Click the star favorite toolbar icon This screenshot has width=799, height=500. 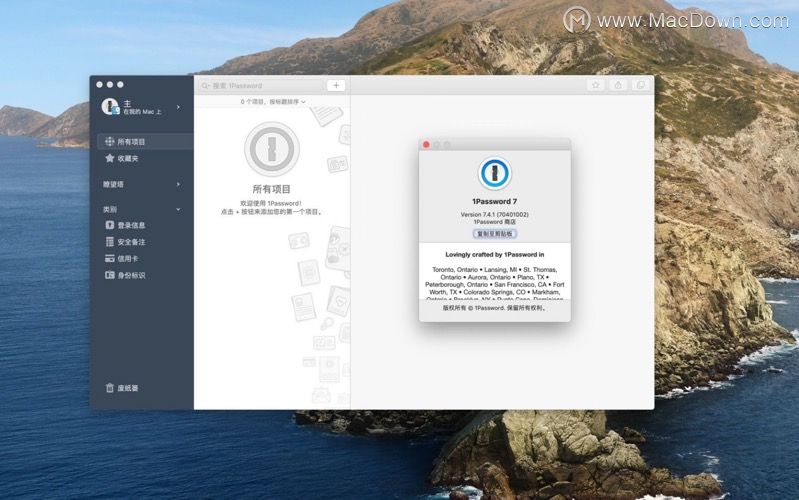click(595, 86)
